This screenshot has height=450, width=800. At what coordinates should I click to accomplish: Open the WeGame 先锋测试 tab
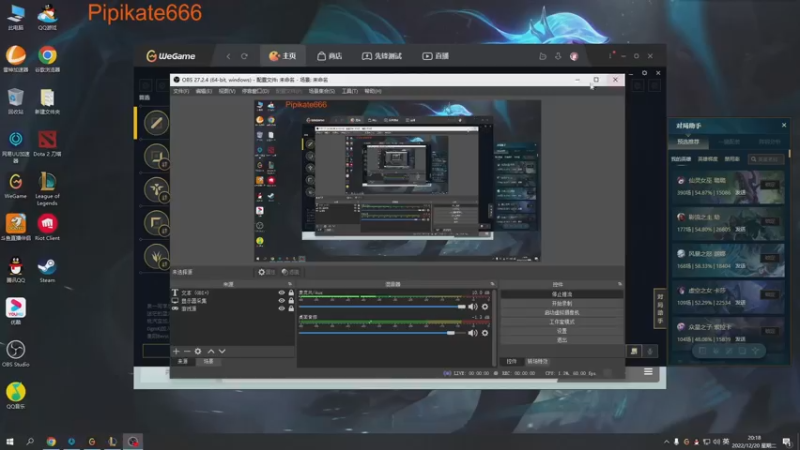point(382,56)
